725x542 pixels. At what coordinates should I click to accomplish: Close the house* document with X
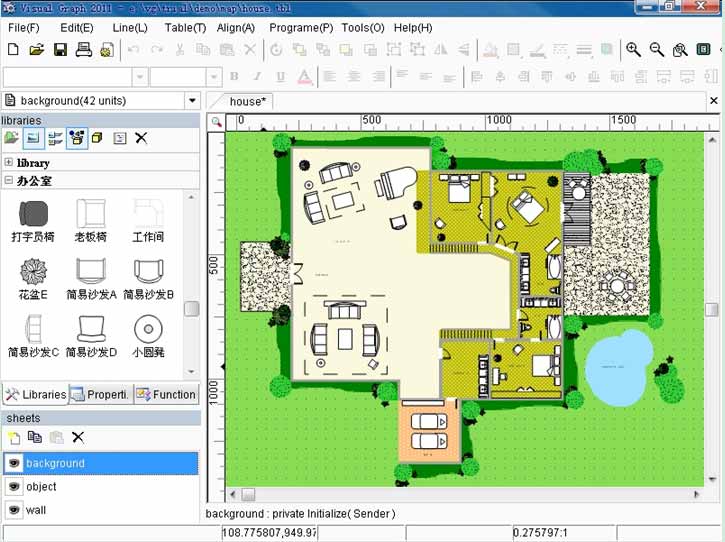(x=714, y=100)
